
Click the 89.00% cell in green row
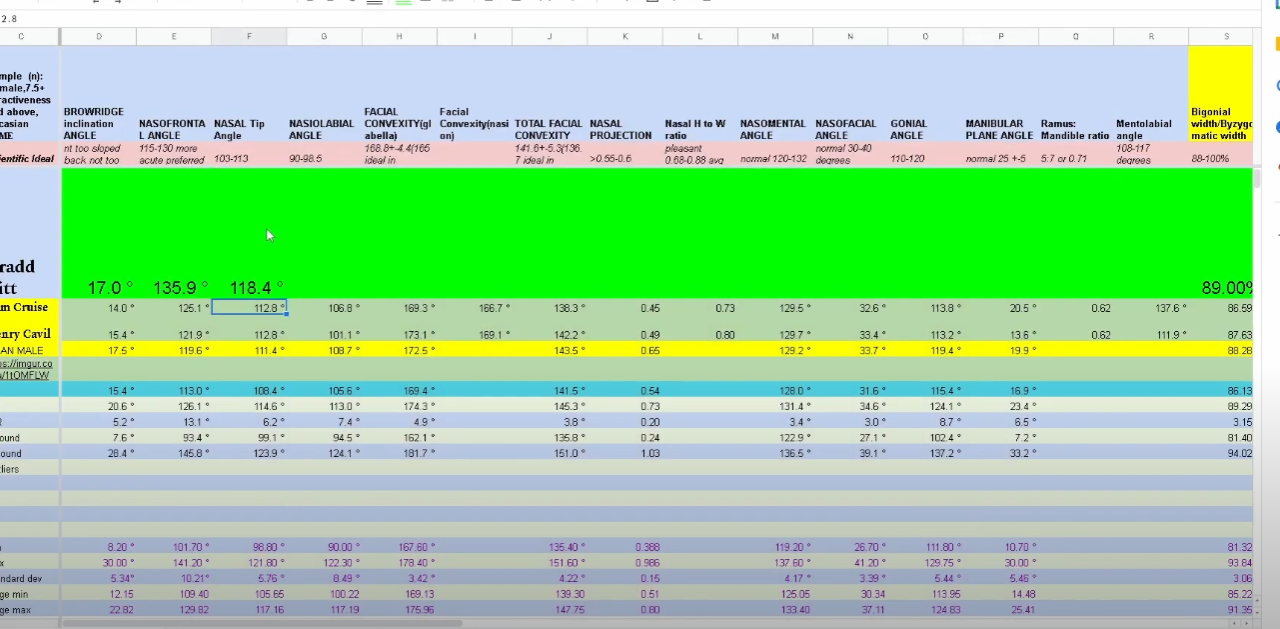pos(1221,232)
